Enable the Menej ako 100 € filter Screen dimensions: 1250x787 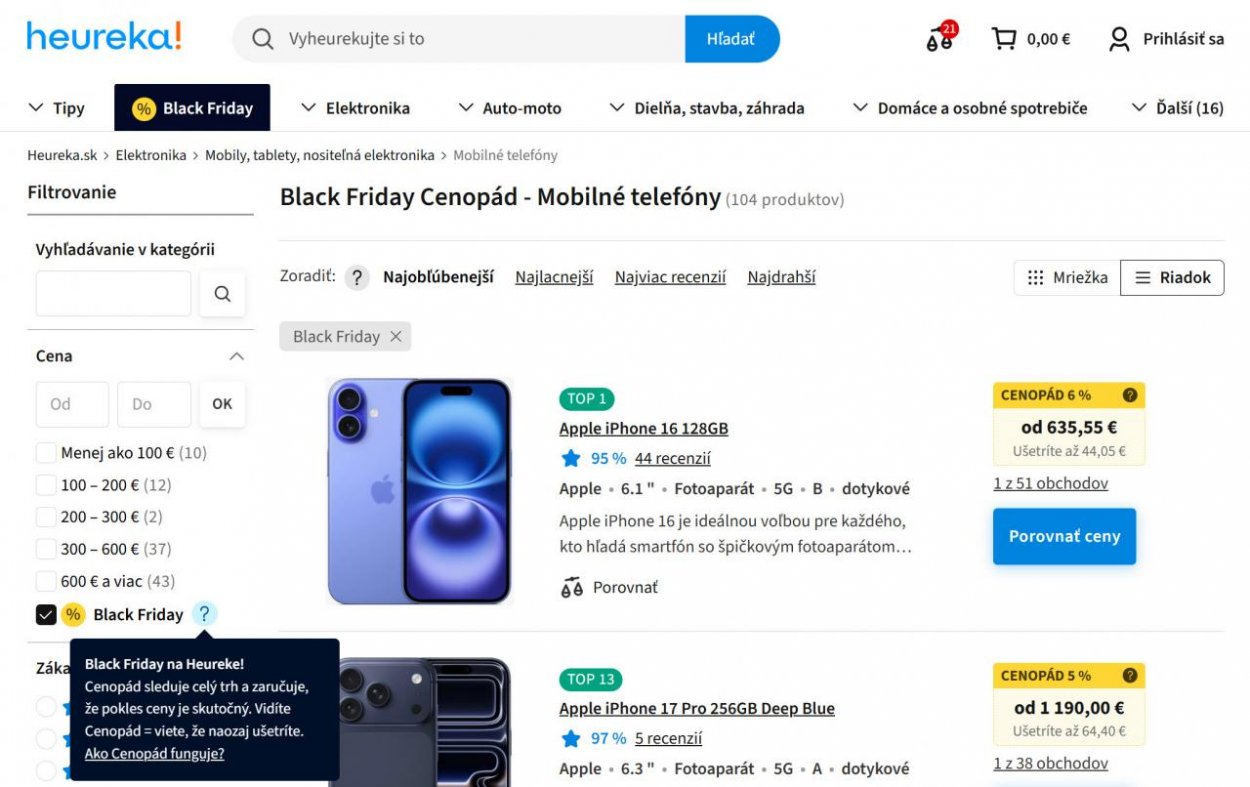(45, 452)
